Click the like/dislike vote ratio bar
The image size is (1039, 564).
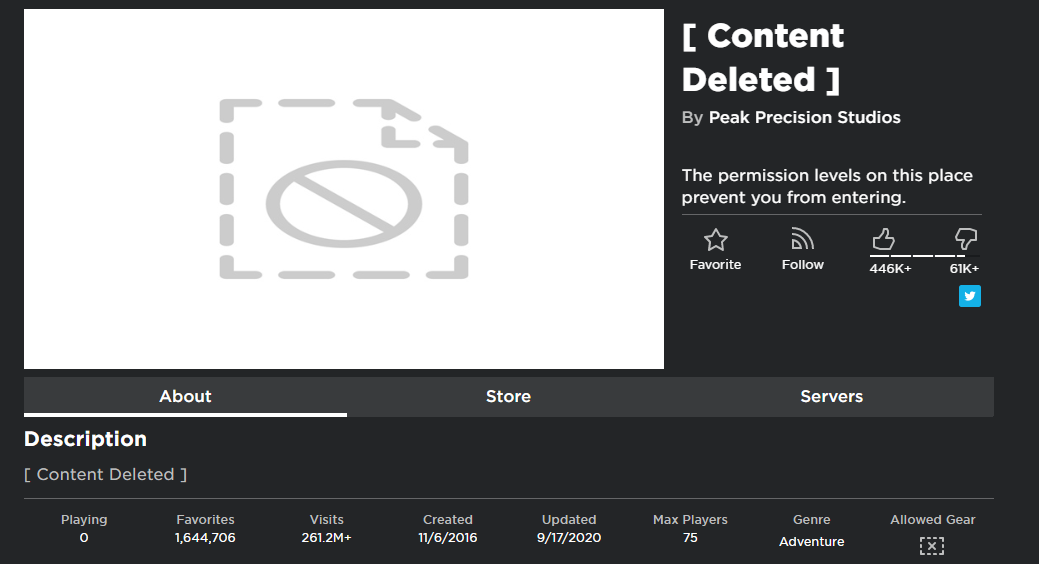tap(924, 256)
